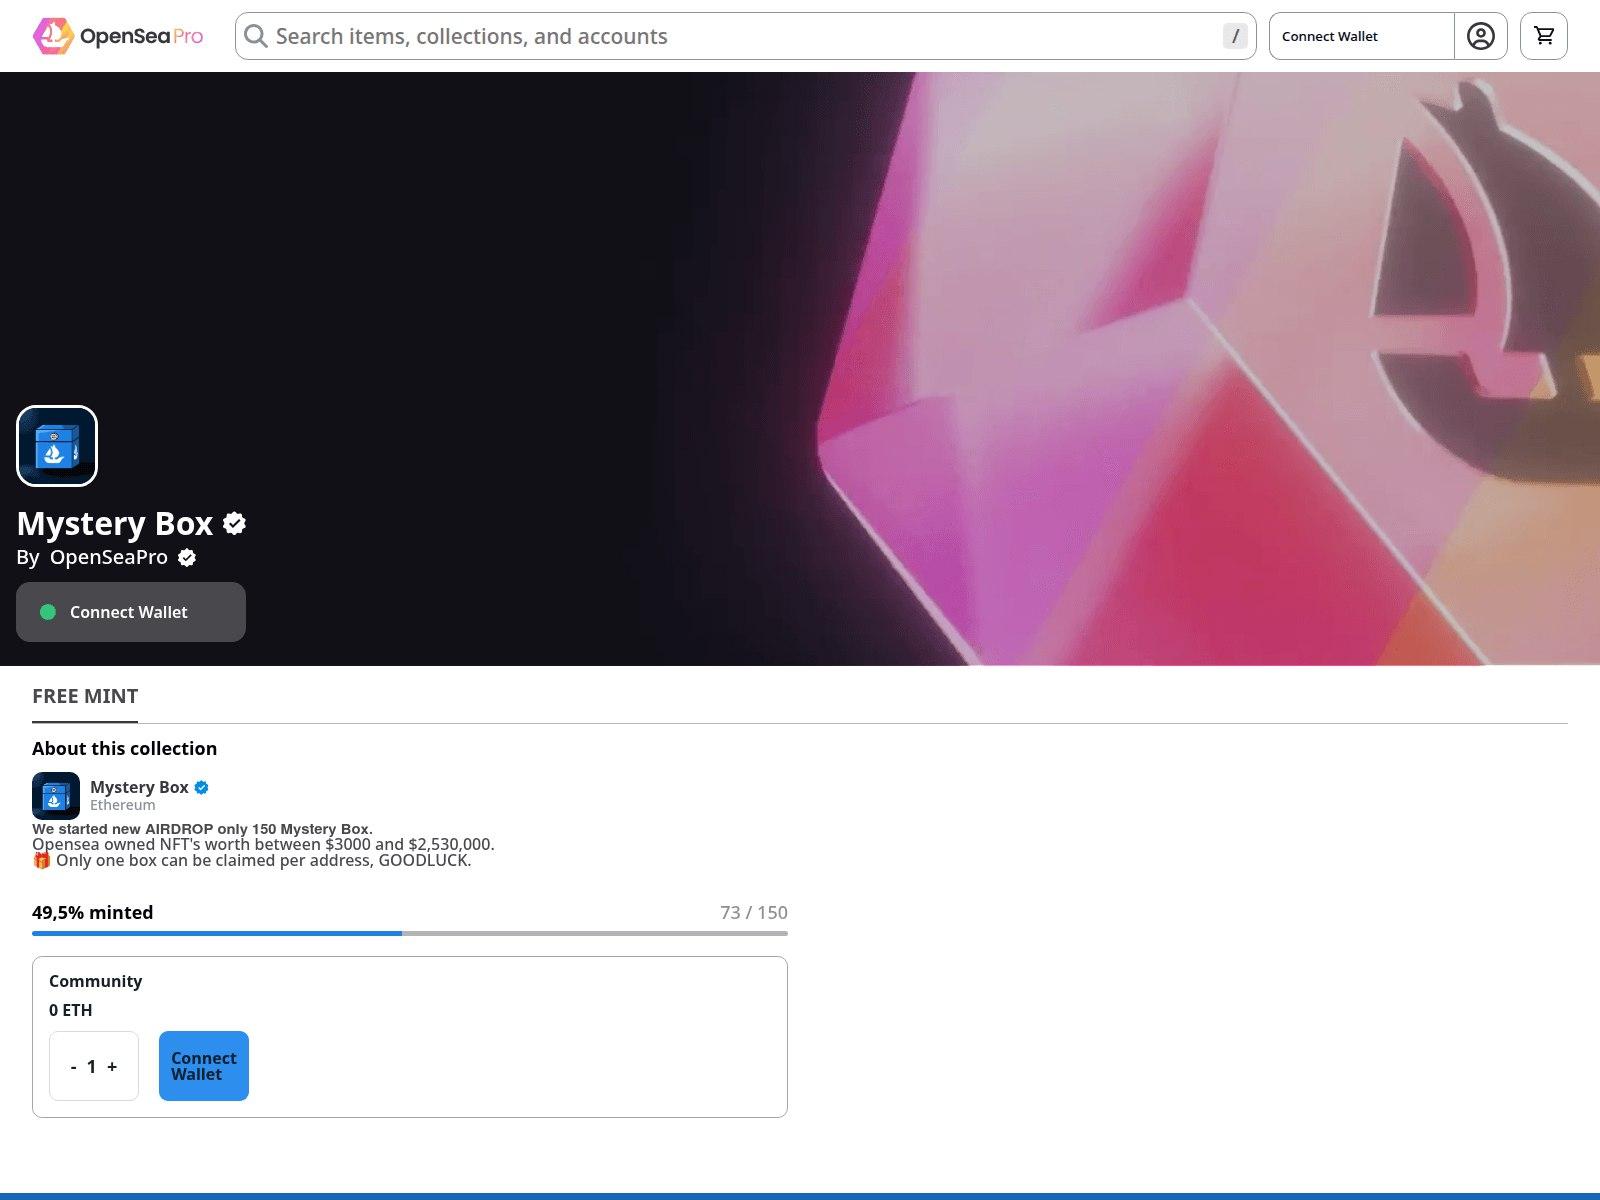Image resolution: width=1600 pixels, height=1200 pixels.
Task: Click the mint quantity value 1
Action: click(x=92, y=1067)
